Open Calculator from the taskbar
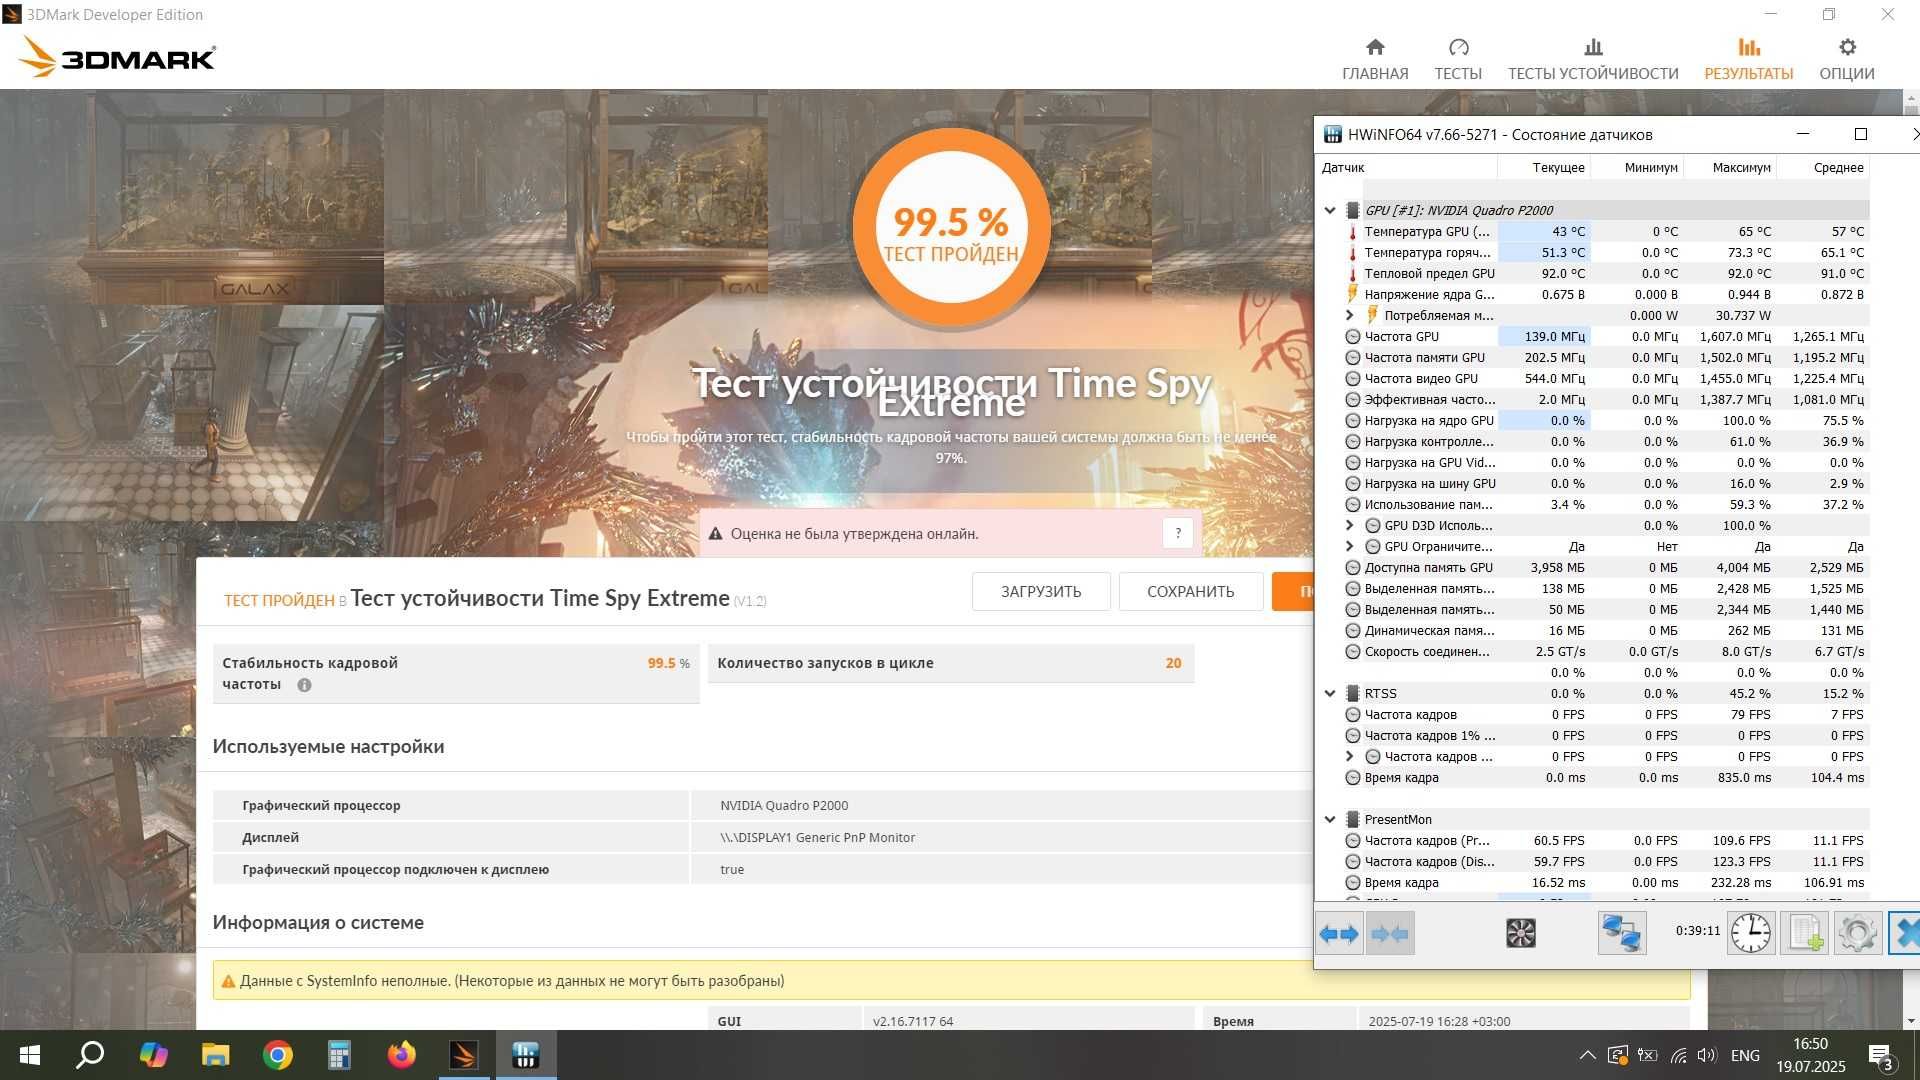This screenshot has width=1920, height=1080. (339, 1055)
